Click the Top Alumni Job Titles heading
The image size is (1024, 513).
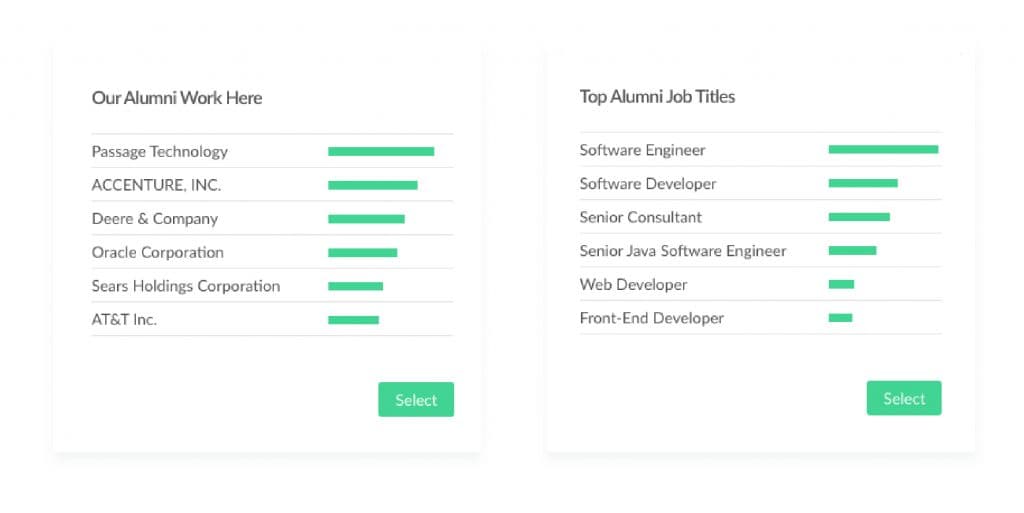click(657, 97)
